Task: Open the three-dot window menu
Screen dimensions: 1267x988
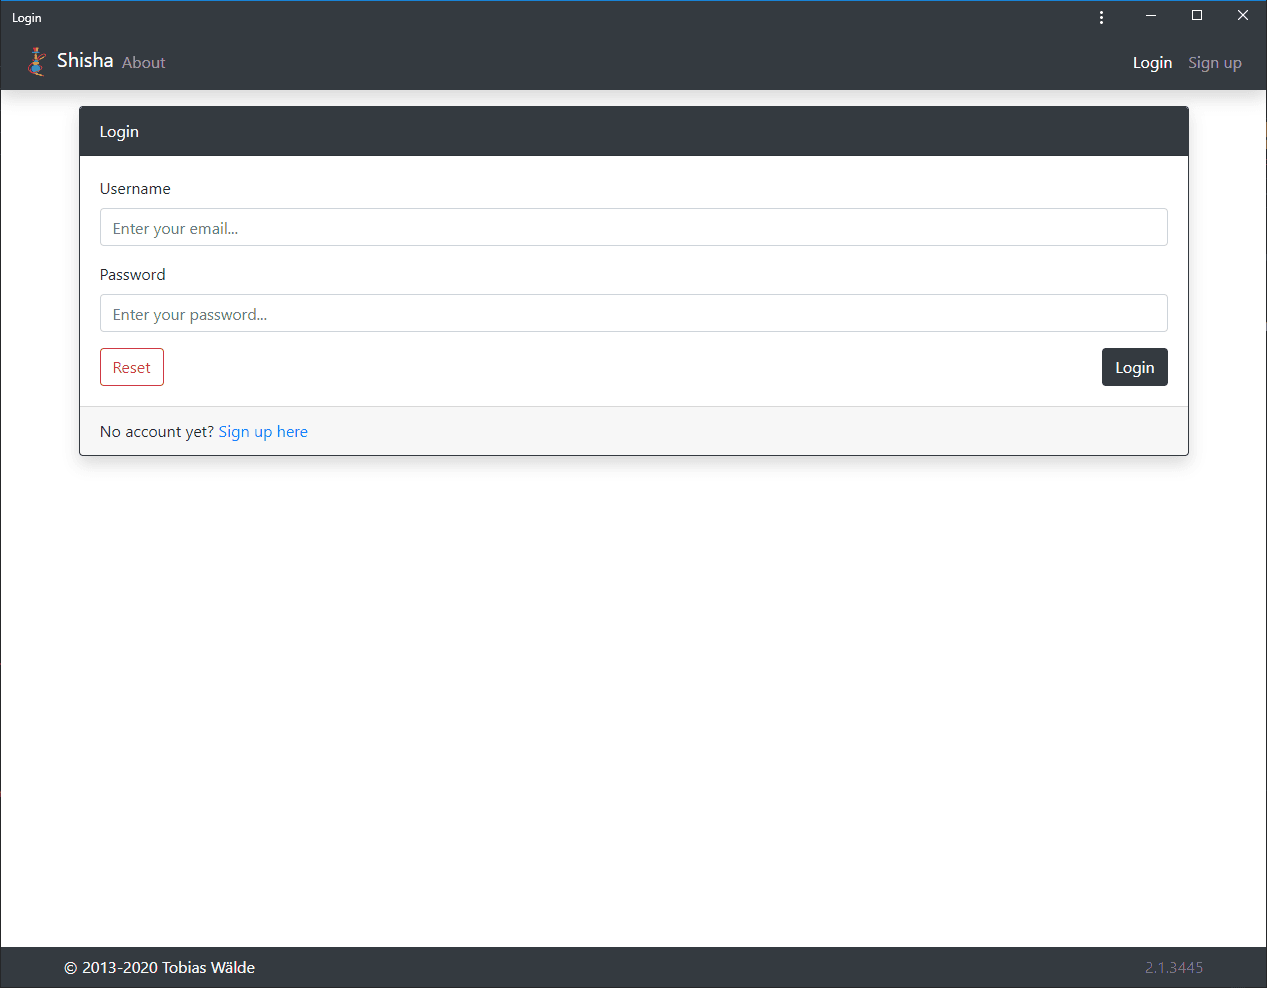Action: pyautogui.click(x=1101, y=17)
